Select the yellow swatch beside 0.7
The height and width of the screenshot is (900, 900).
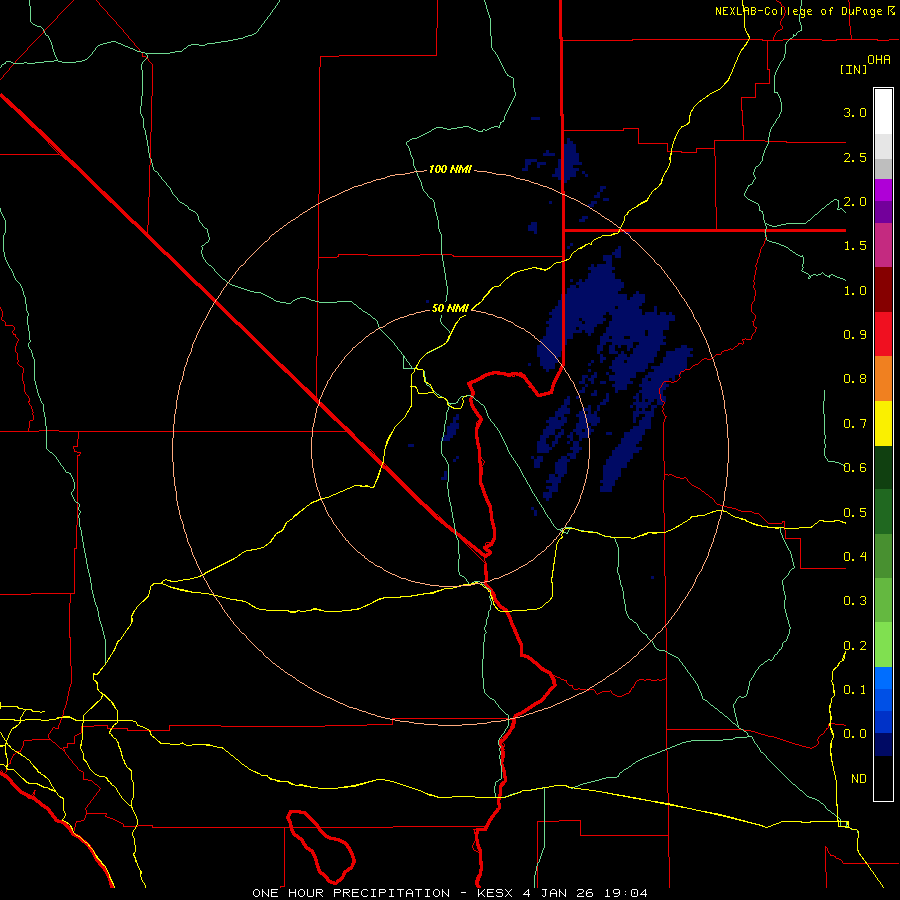pyautogui.click(x=883, y=423)
